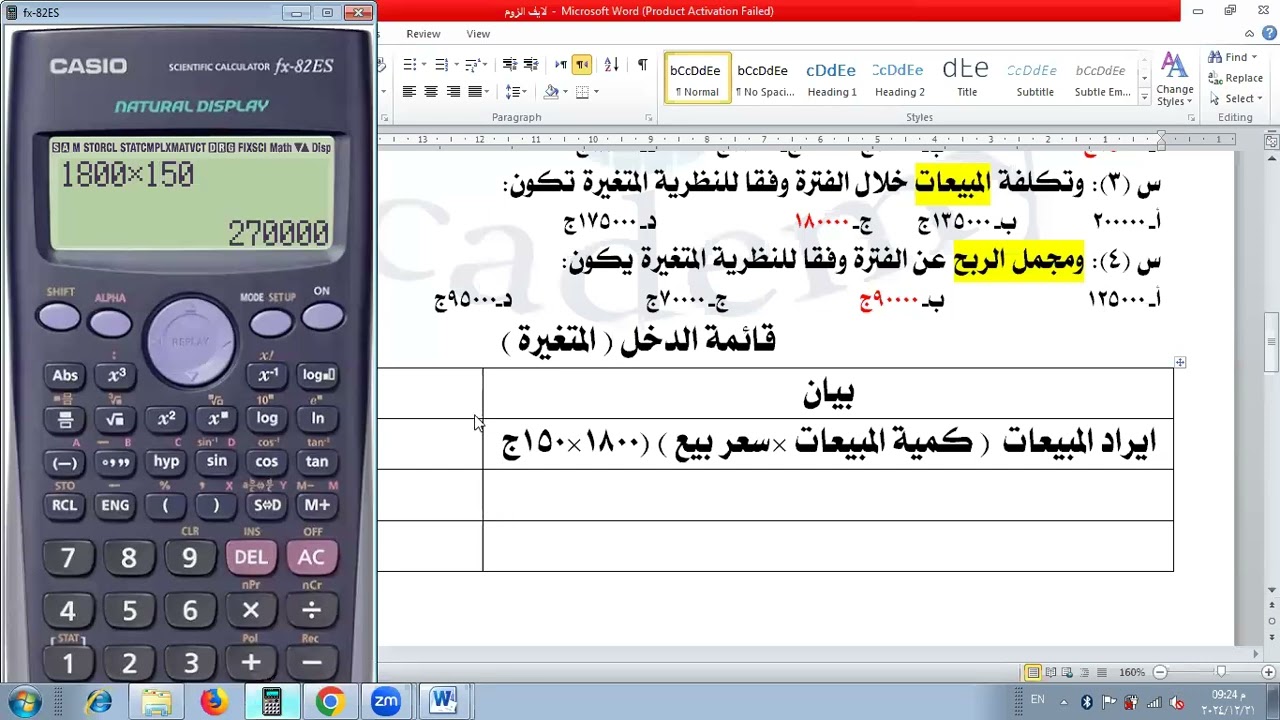Click the Increase Indent icon
The width and height of the screenshot is (1280, 720).
click(x=531, y=65)
